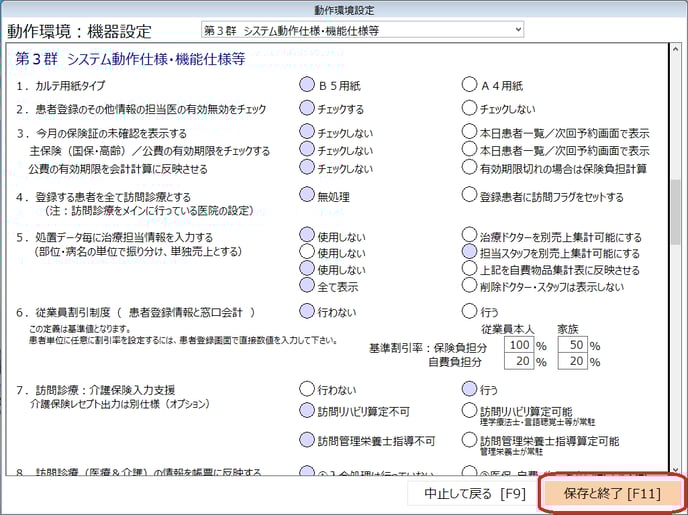Image resolution: width=688 pixels, height=515 pixels.
Task: Click 保存と終了 [F11] button
Action: [x=613, y=493]
